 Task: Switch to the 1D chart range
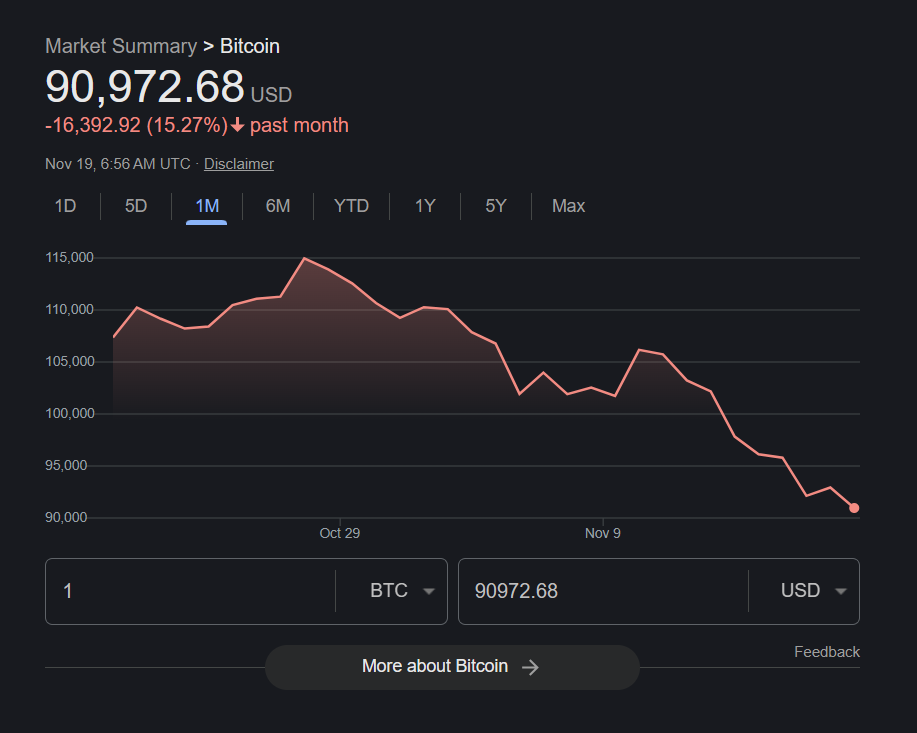(65, 206)
